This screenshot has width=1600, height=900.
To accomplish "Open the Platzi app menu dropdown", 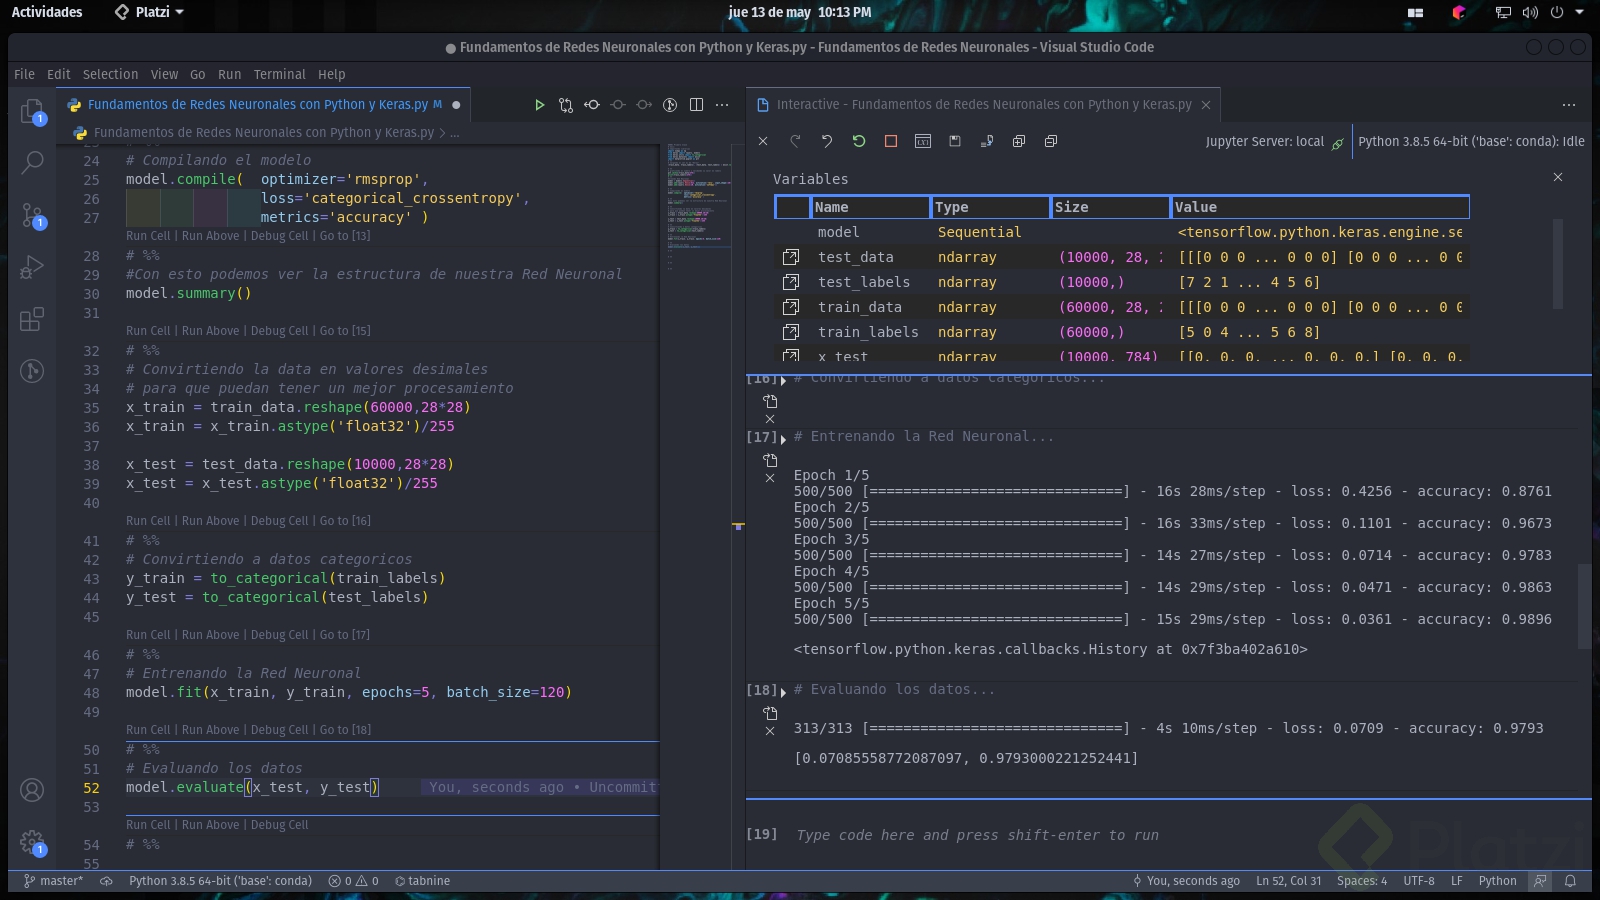I will pyautogui.click(x=150, y=12).
